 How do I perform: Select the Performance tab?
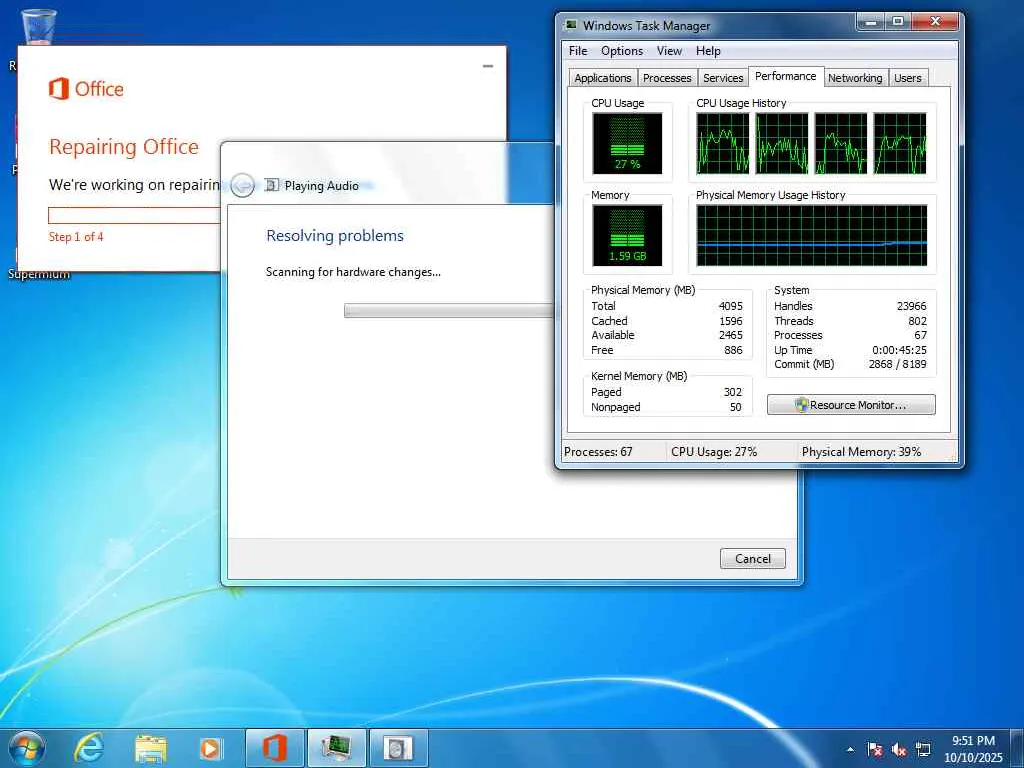pos(786,76)
